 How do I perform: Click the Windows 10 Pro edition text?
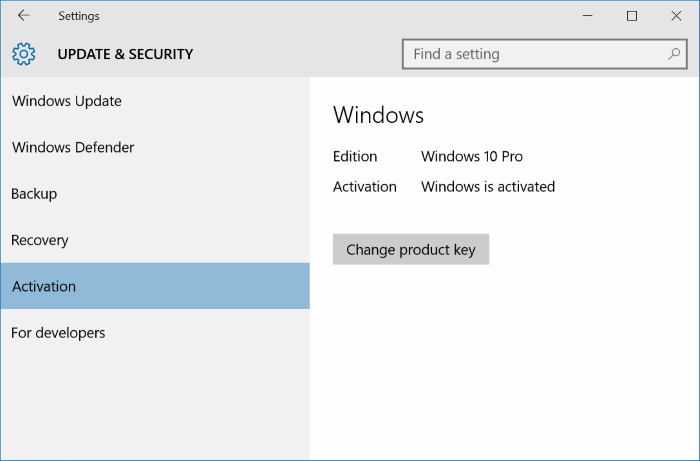coord(472,156)
